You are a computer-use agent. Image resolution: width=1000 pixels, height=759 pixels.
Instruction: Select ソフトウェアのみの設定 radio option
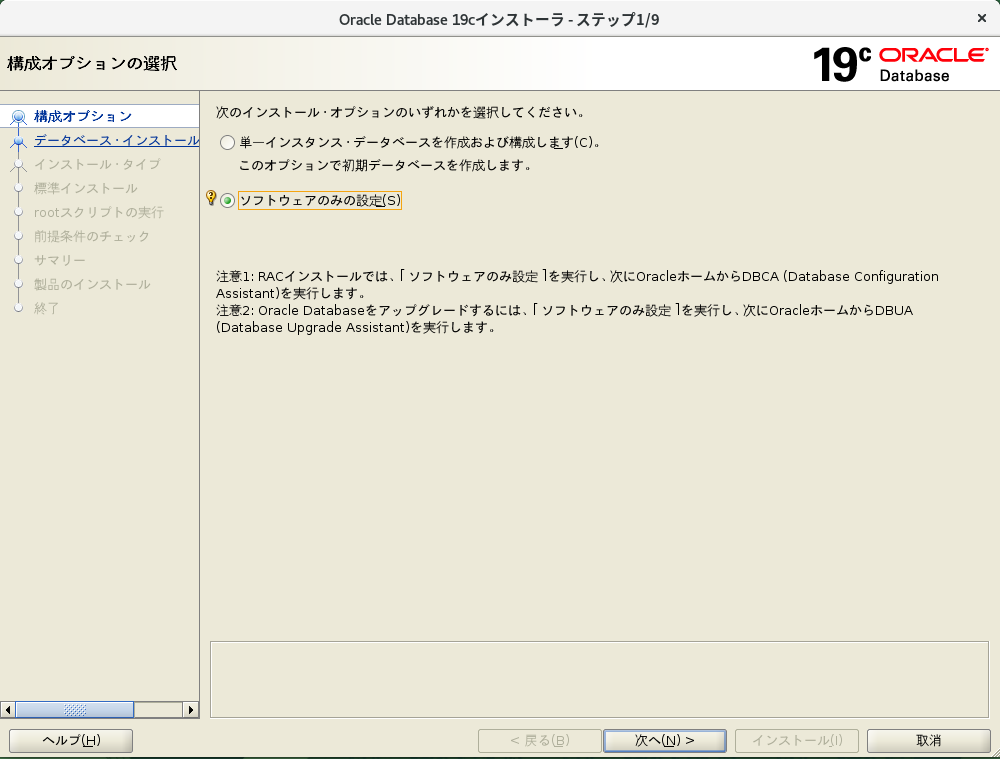pos(227,201)
